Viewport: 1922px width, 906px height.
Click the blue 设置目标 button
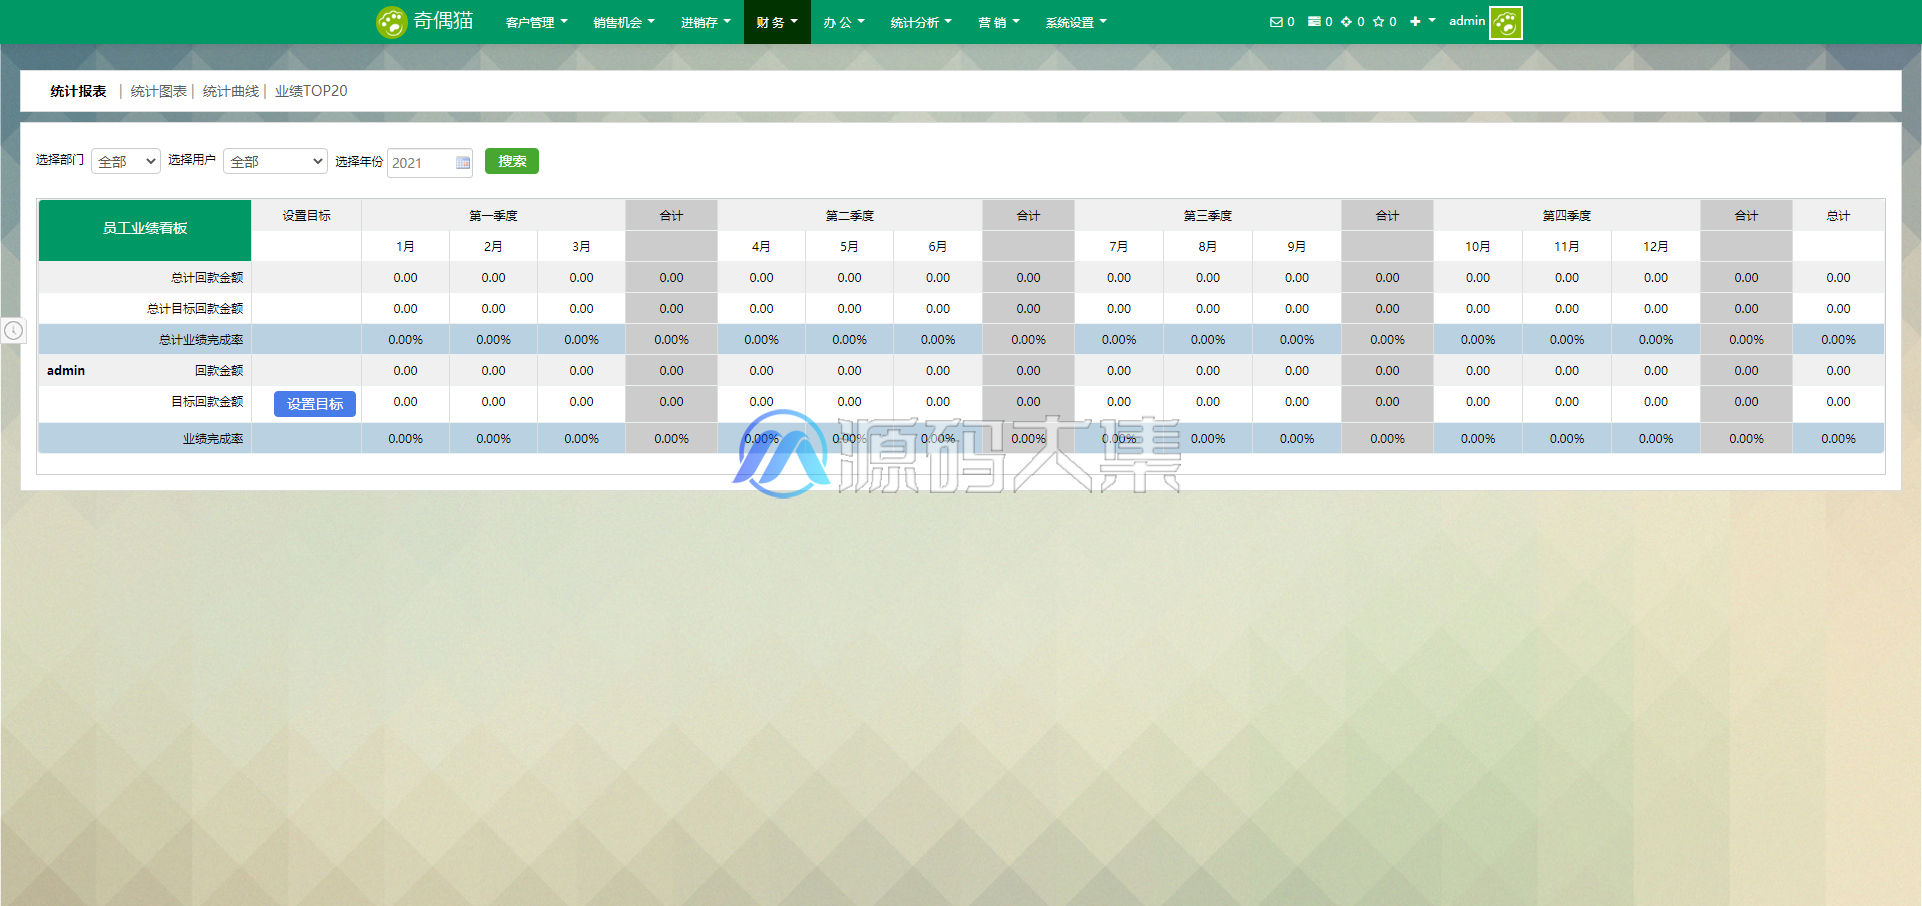(315, 404)
